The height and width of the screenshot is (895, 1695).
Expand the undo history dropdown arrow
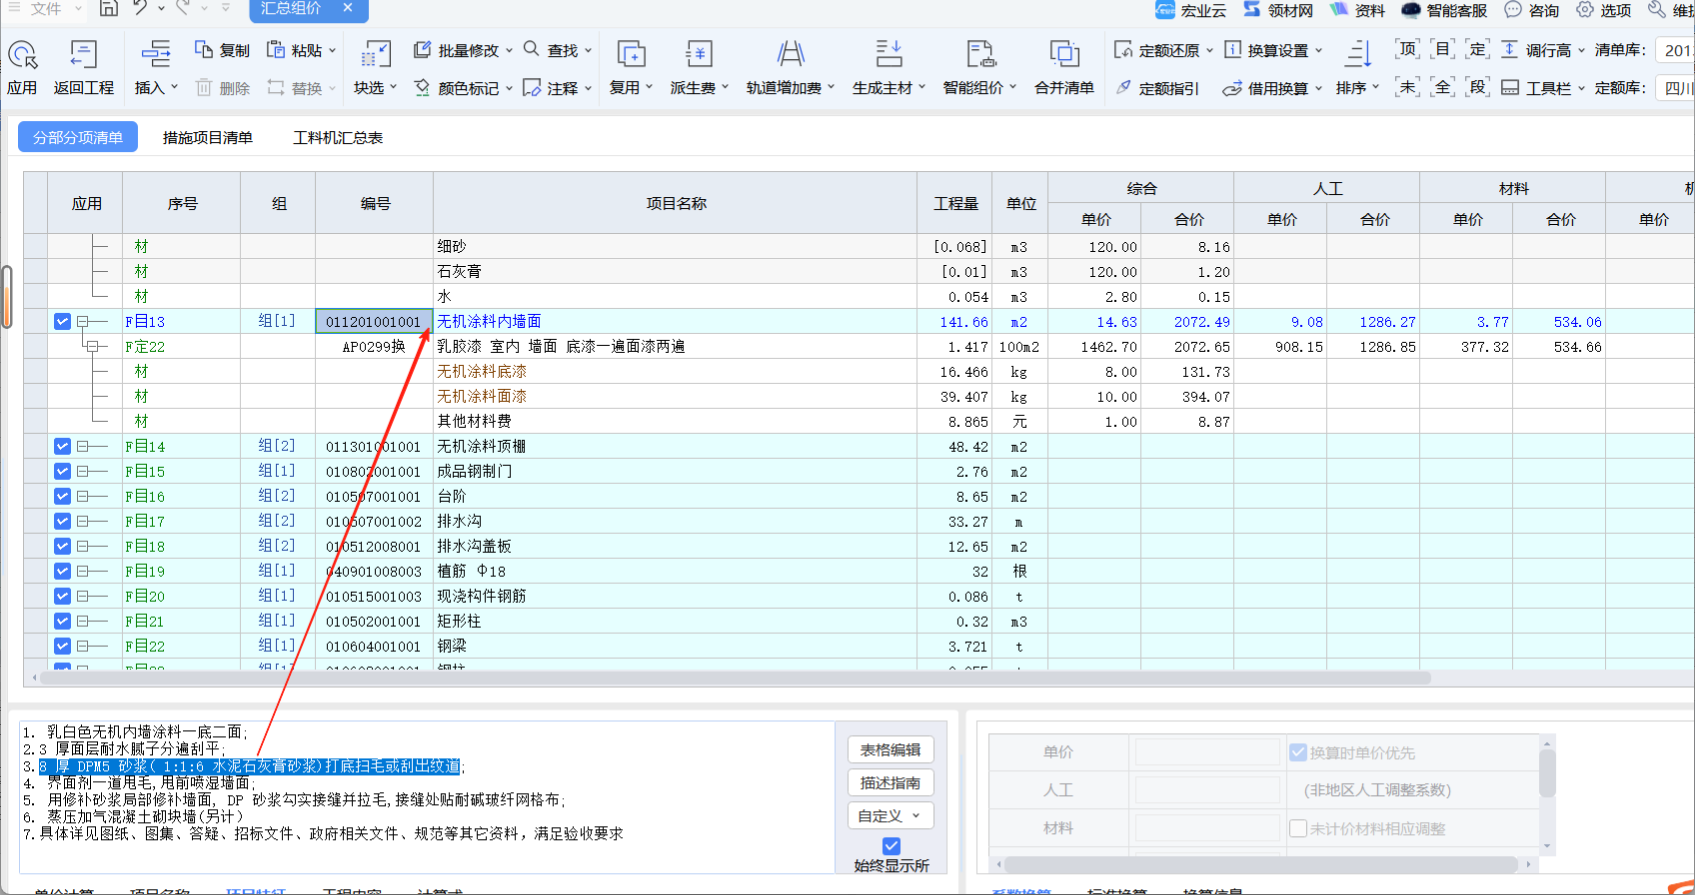coord(162,9)
